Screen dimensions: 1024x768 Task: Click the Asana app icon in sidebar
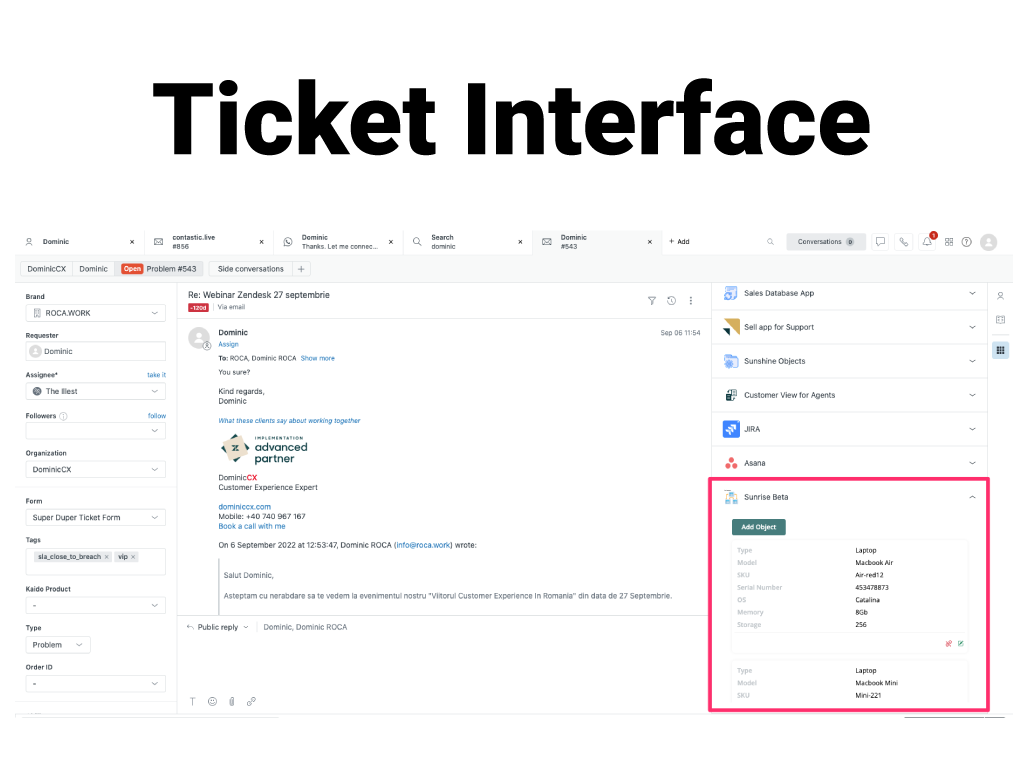[731, 462]
